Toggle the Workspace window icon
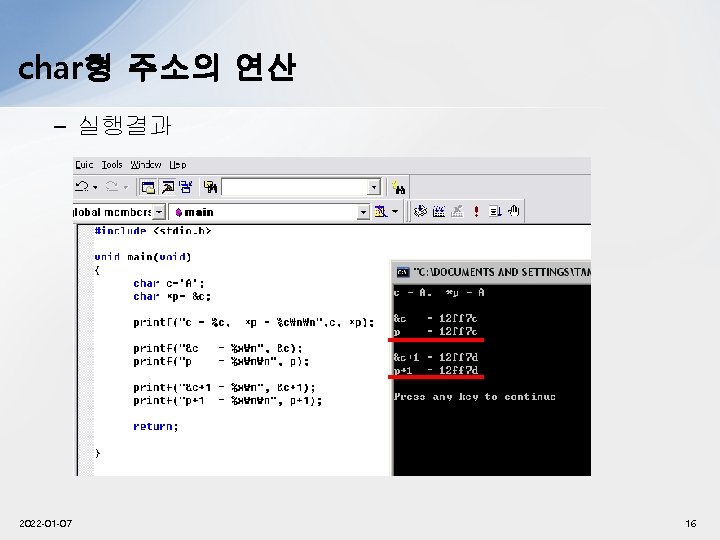The height and width of the screenshot is (540, 720). point(148,187)
